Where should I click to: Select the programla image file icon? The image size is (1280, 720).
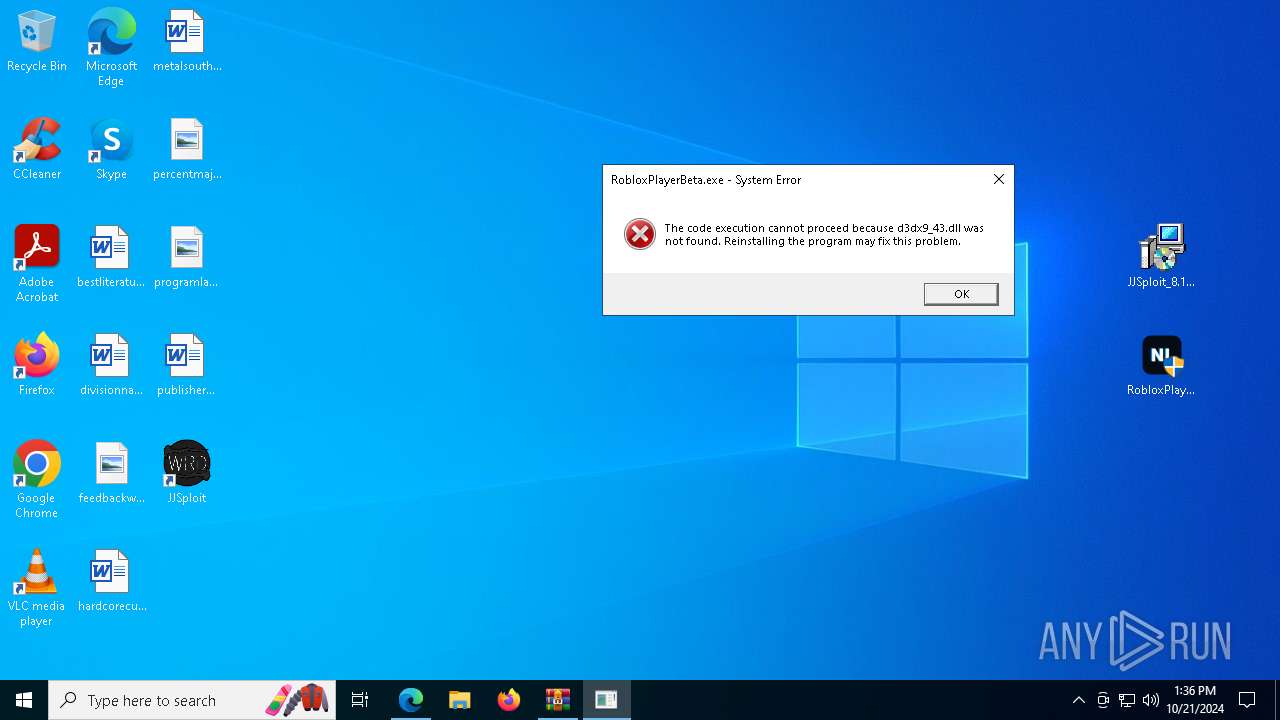coord(187,258)
